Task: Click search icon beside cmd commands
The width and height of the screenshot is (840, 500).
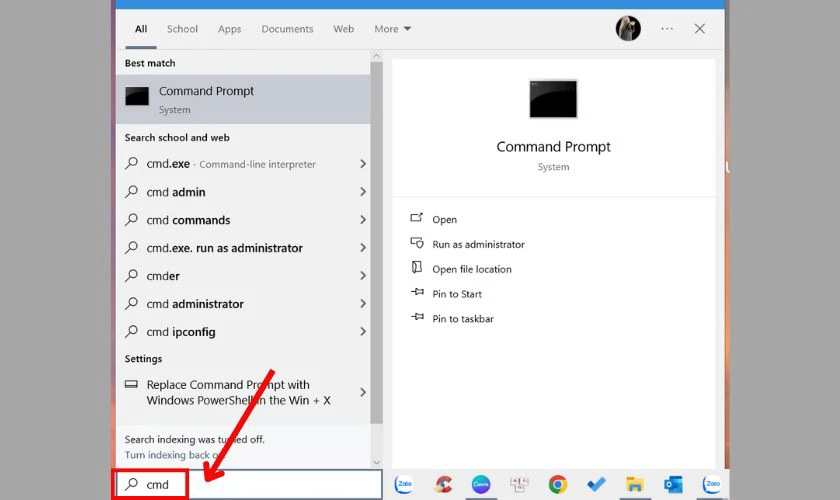Action: (131, 219)
